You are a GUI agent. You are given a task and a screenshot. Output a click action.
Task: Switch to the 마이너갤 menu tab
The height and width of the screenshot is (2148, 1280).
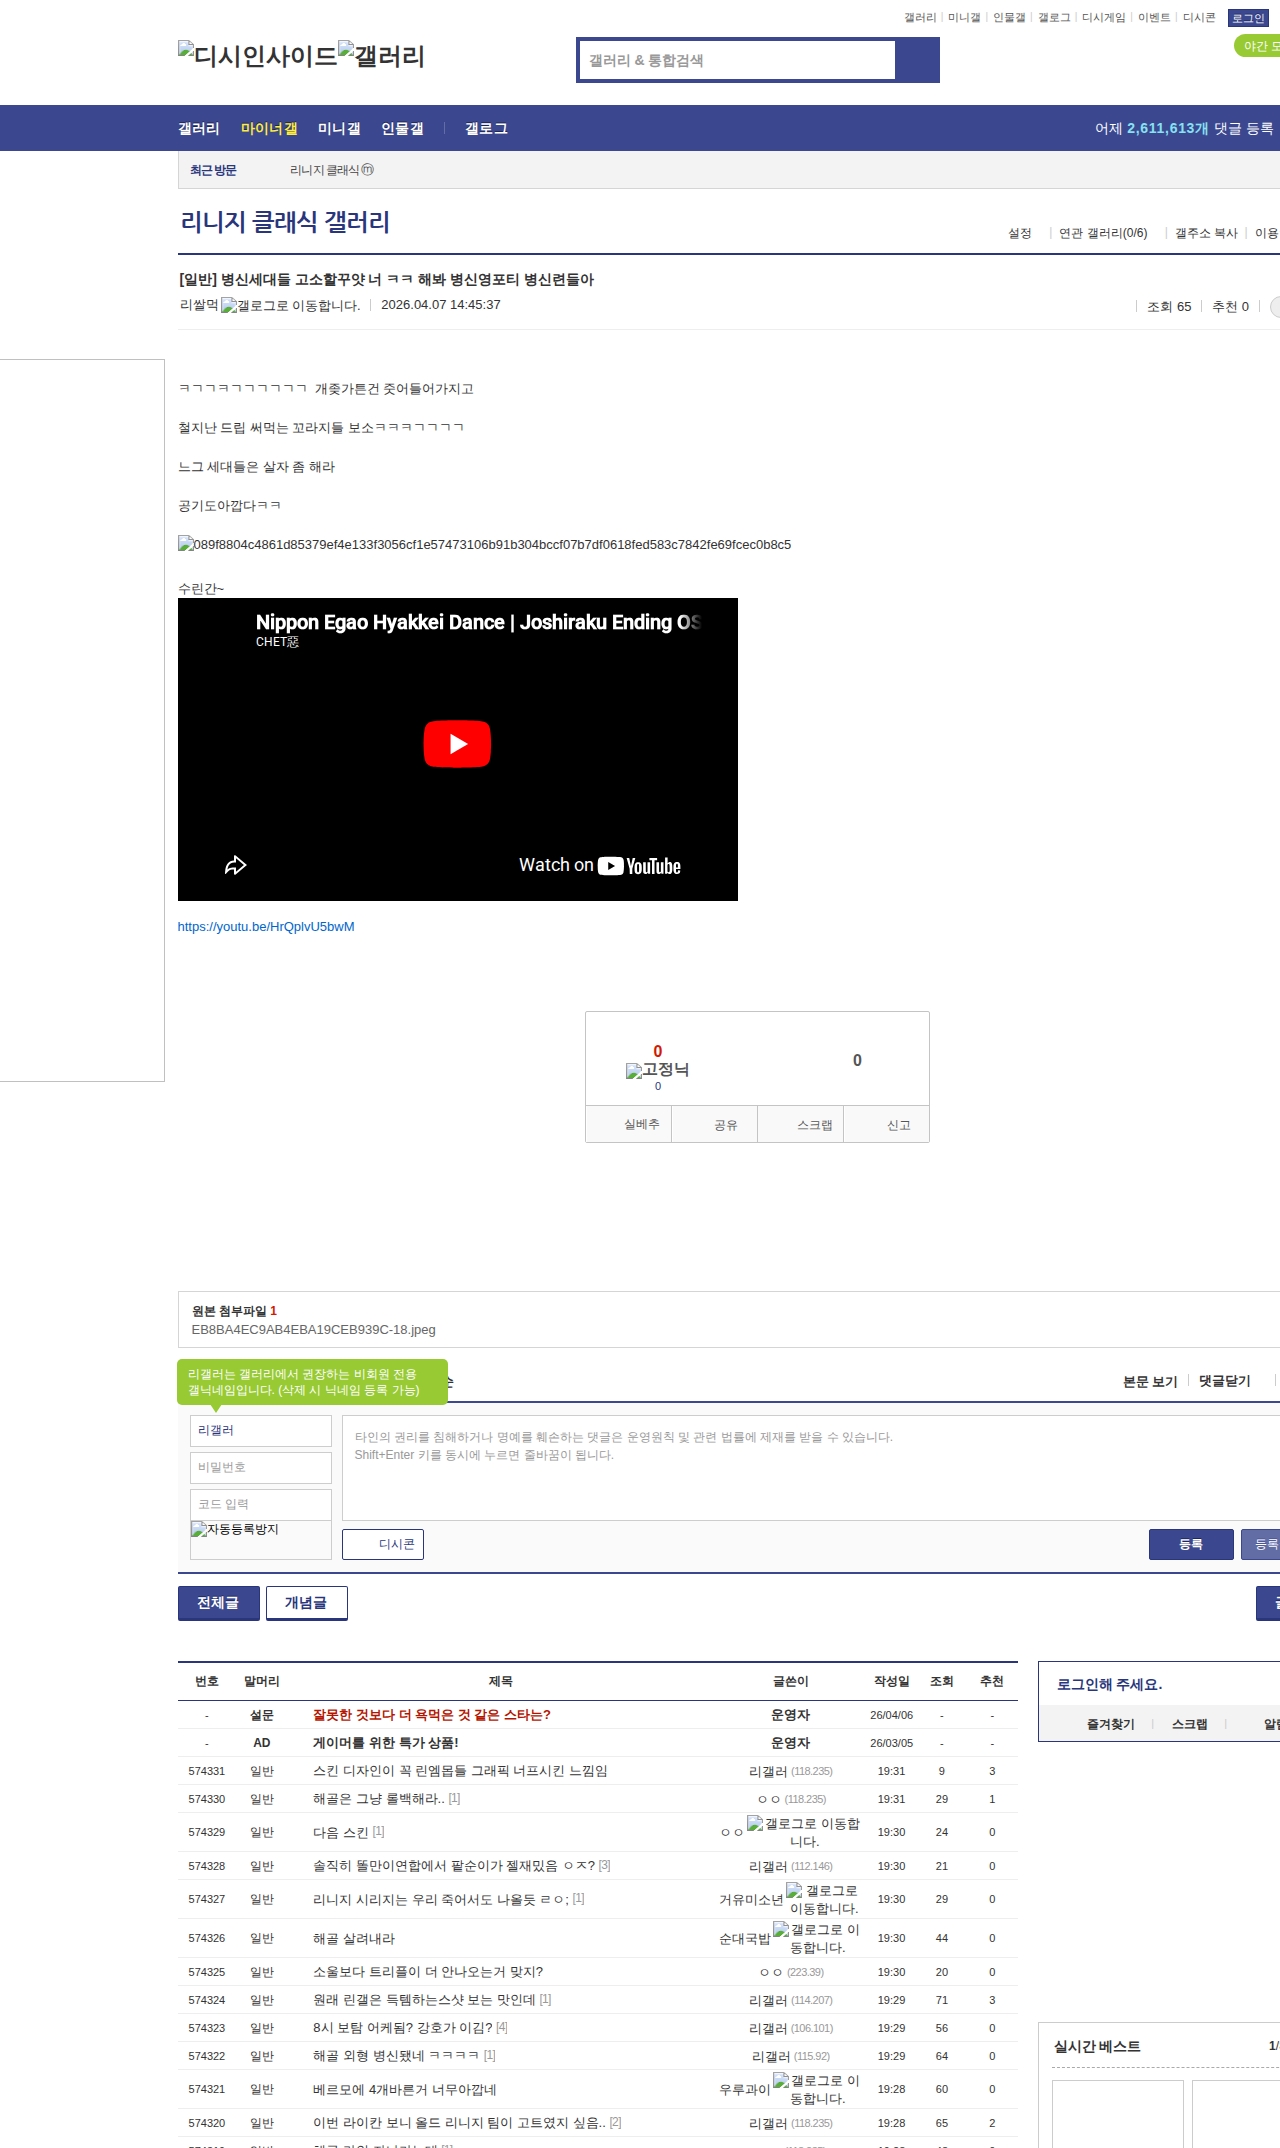pos(269,128)
